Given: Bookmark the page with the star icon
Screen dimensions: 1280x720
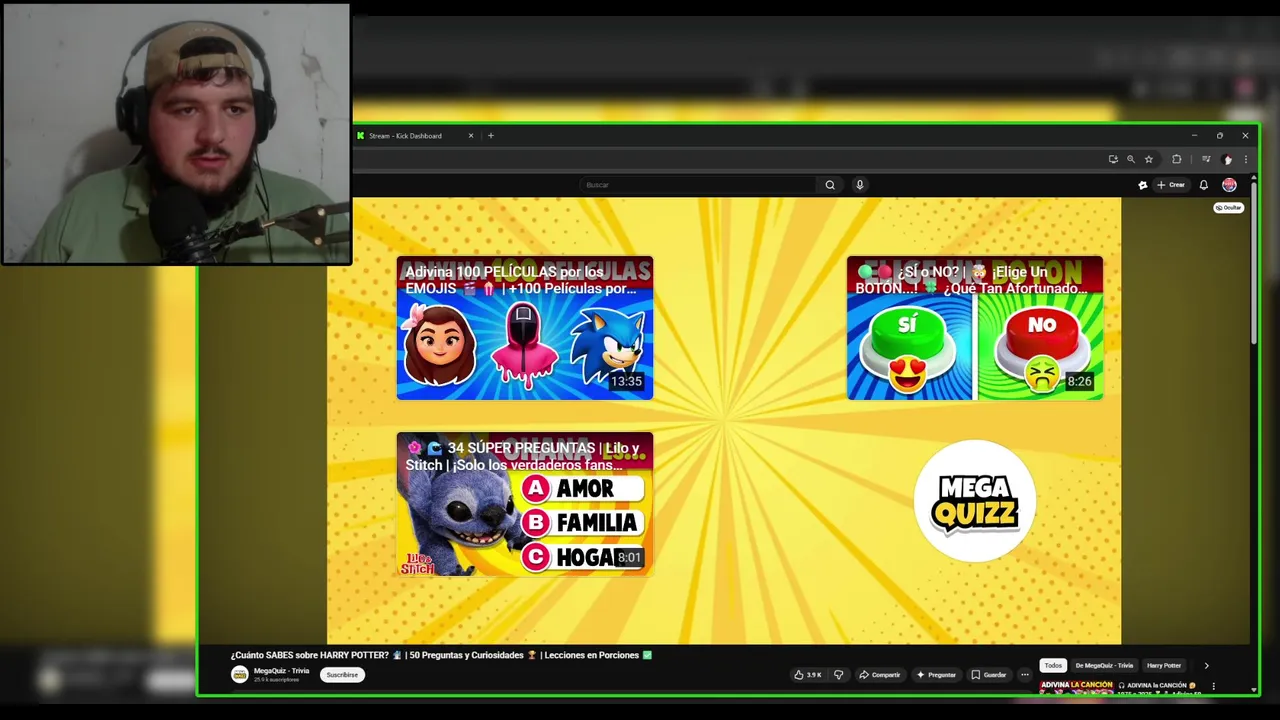Looking at the screenshot, I should point(1149,159).
